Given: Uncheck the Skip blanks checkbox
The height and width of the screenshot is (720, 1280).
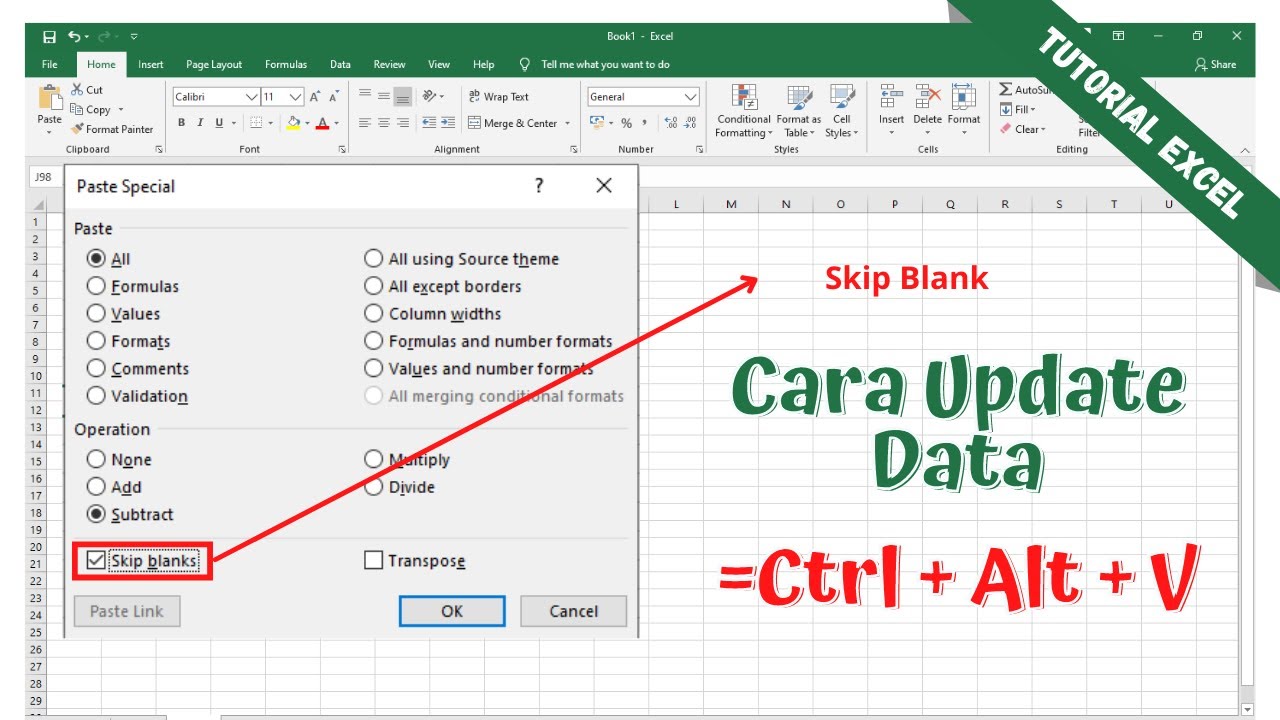Looking at the screenshot, I should [x=96, y=561].
